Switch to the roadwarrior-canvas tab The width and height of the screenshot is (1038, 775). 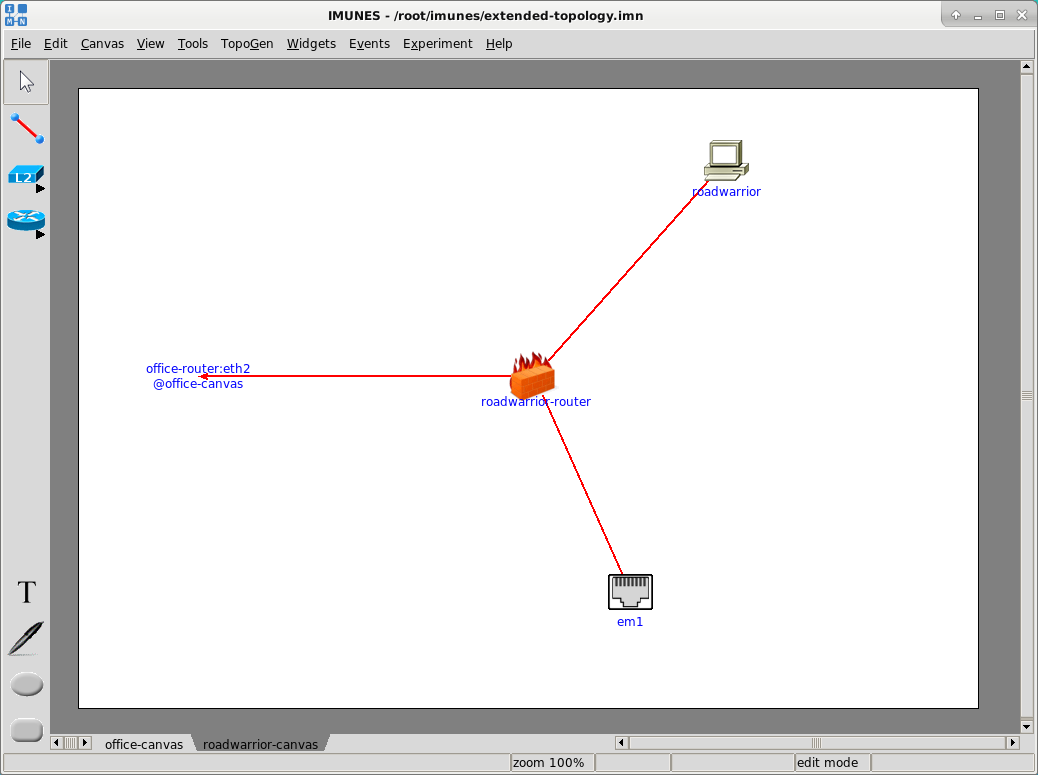tap(260, 744)
